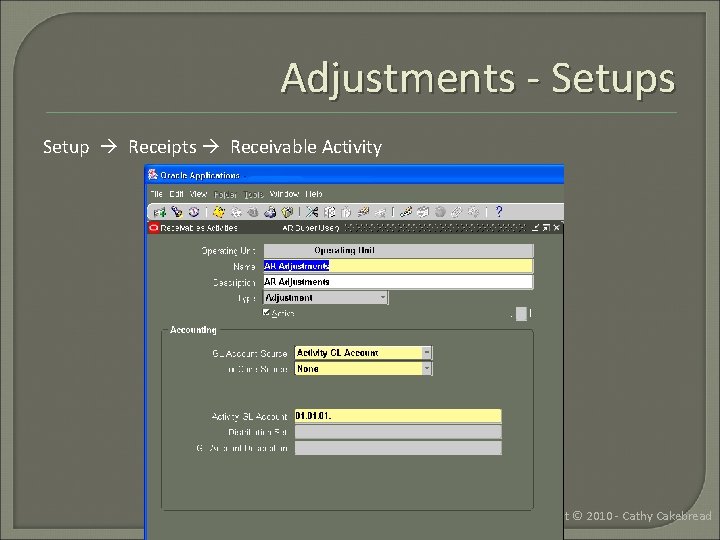The image size is (720, 540).
Task: Click the red Oracle icon of Receivables Activities window
Action: point(154,228)
